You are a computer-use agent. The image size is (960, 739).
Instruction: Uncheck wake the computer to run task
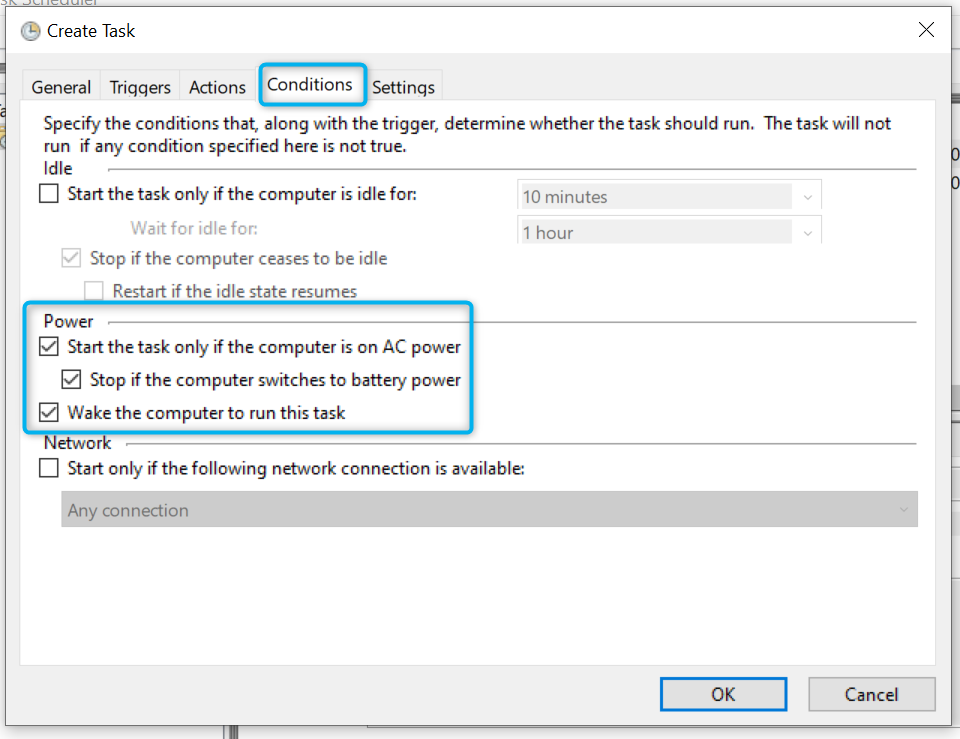point(49,412)
